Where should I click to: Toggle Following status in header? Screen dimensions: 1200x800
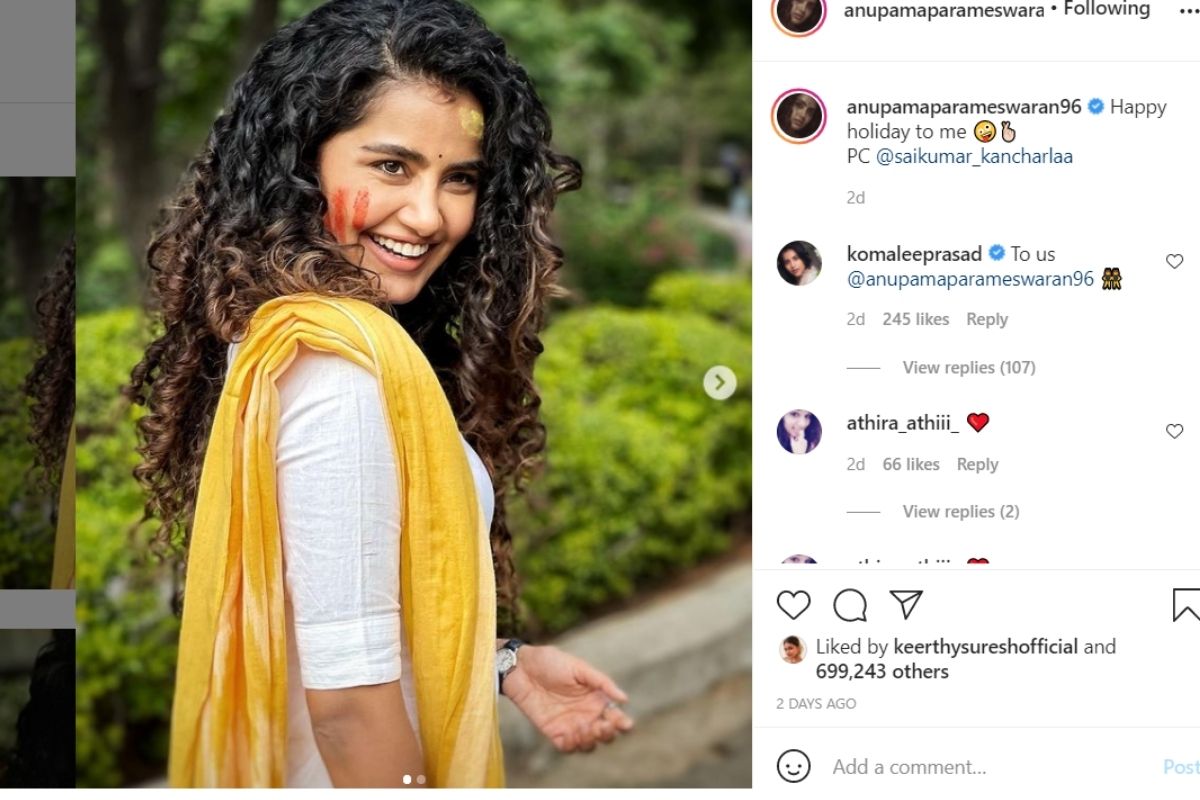click(x=1106, y=9)
